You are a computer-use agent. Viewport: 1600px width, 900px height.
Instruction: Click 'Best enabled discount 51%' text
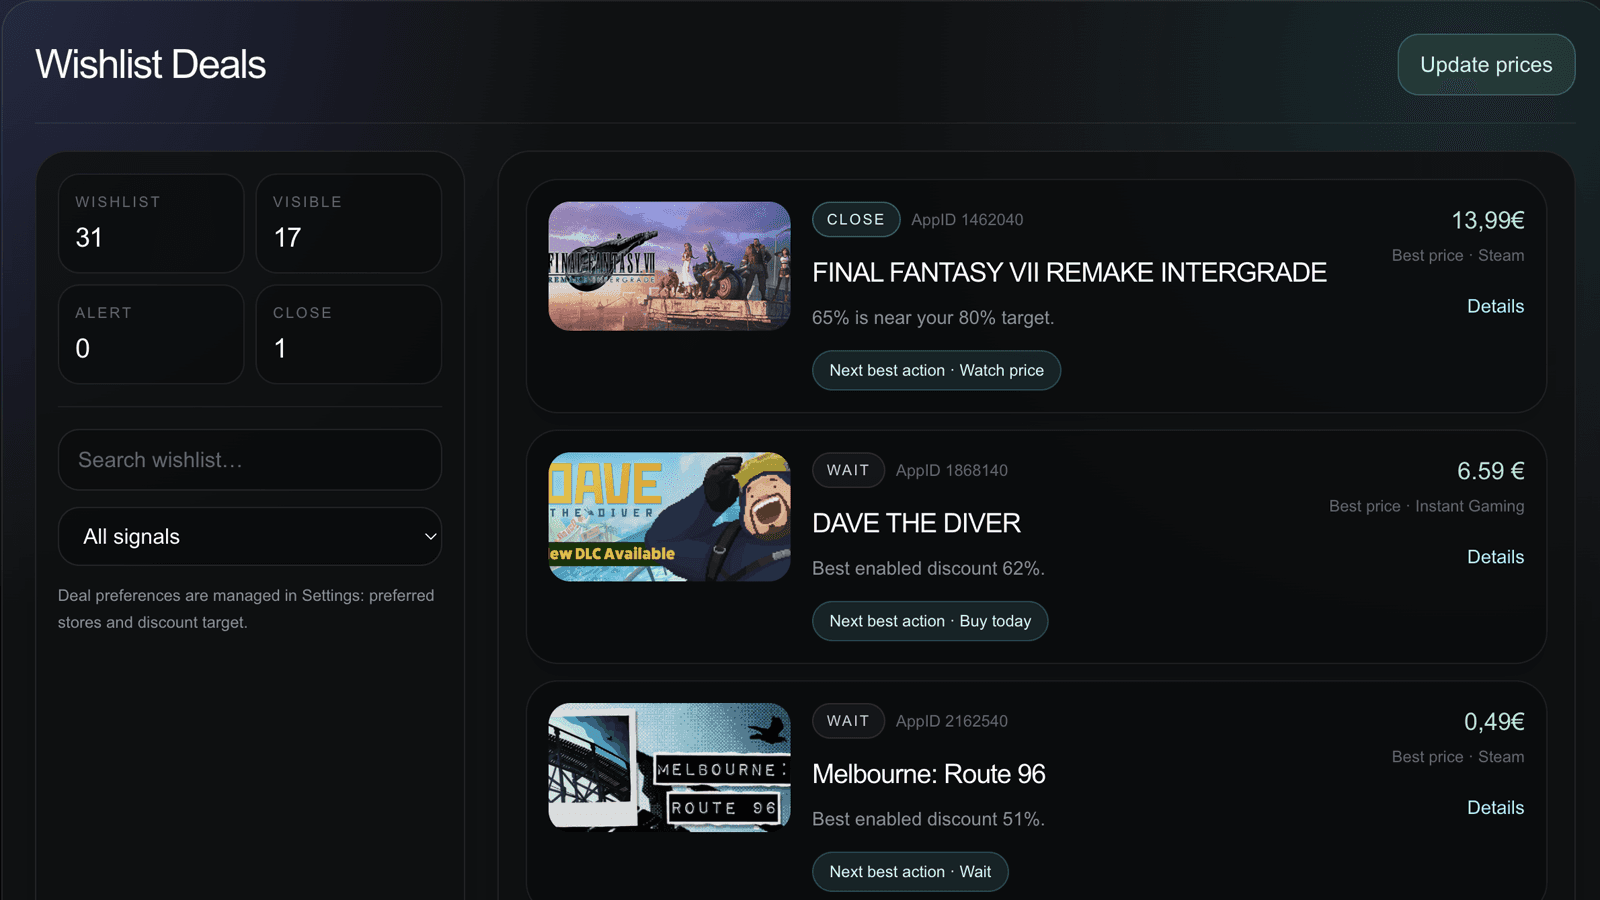coord(928,820)
